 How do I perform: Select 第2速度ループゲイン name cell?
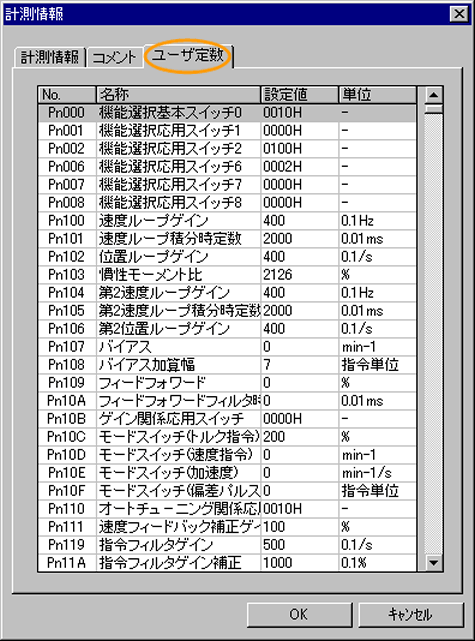coord(178,293)
